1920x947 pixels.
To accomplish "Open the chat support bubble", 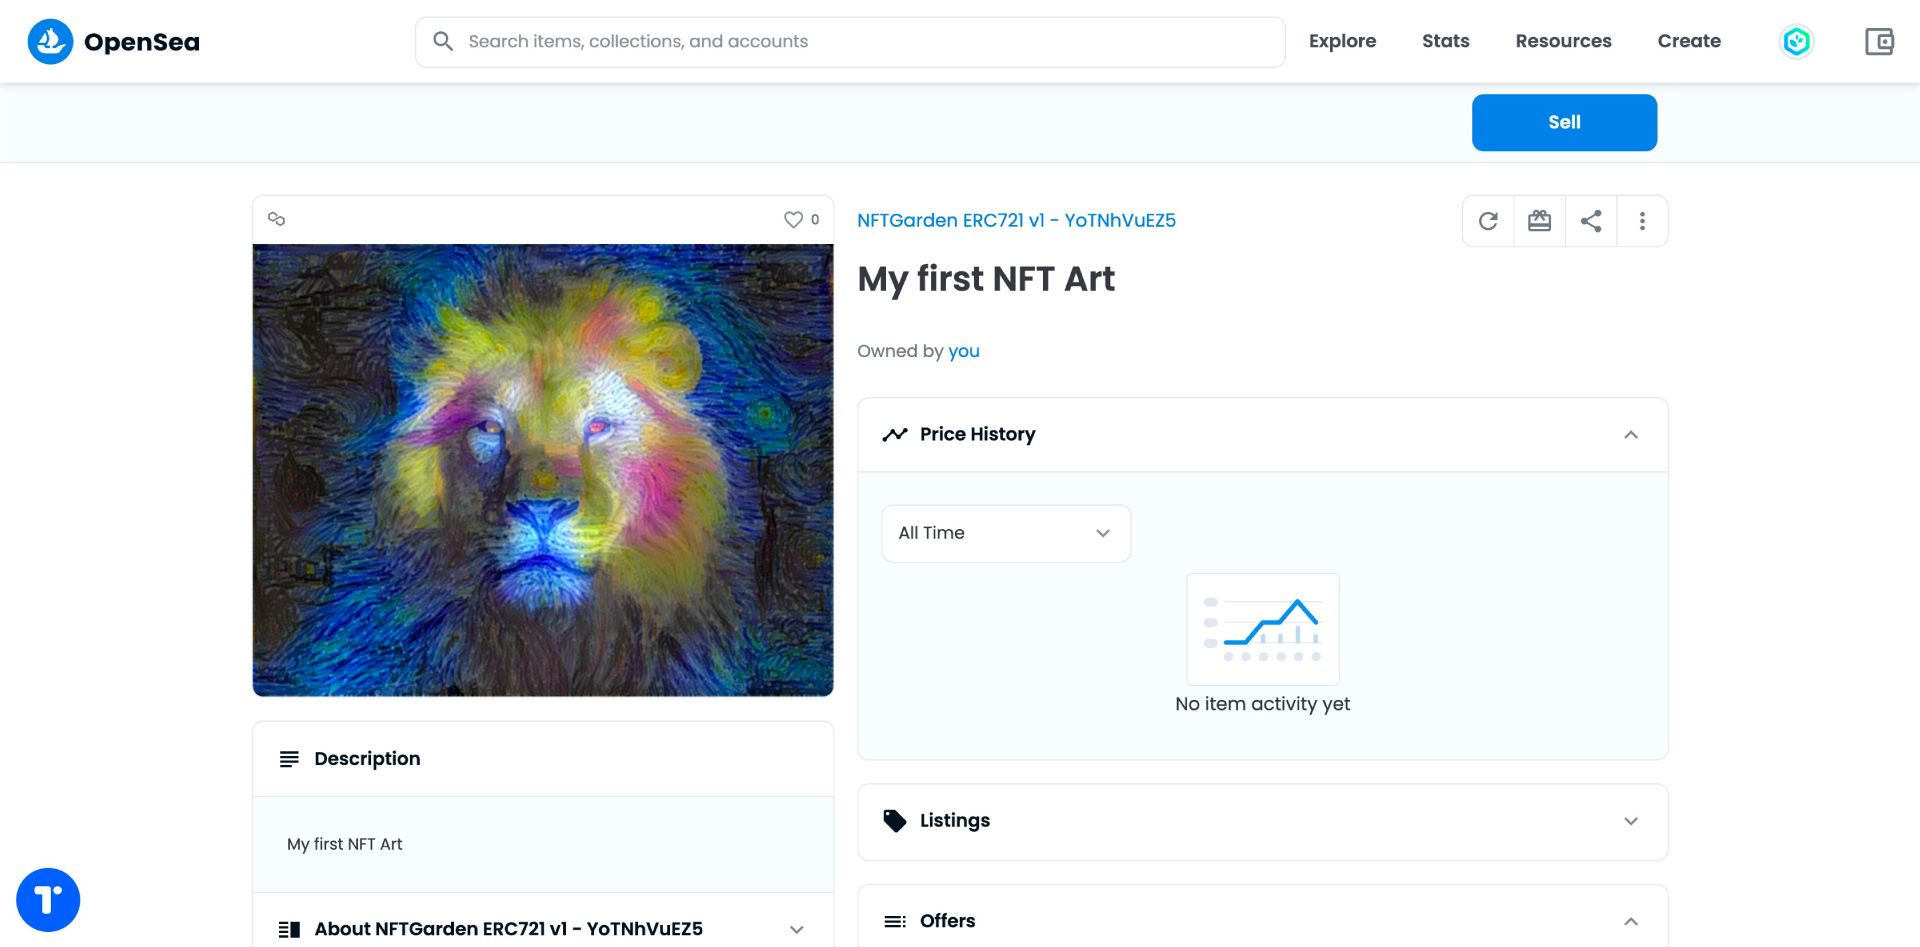I will click(48, 899).
